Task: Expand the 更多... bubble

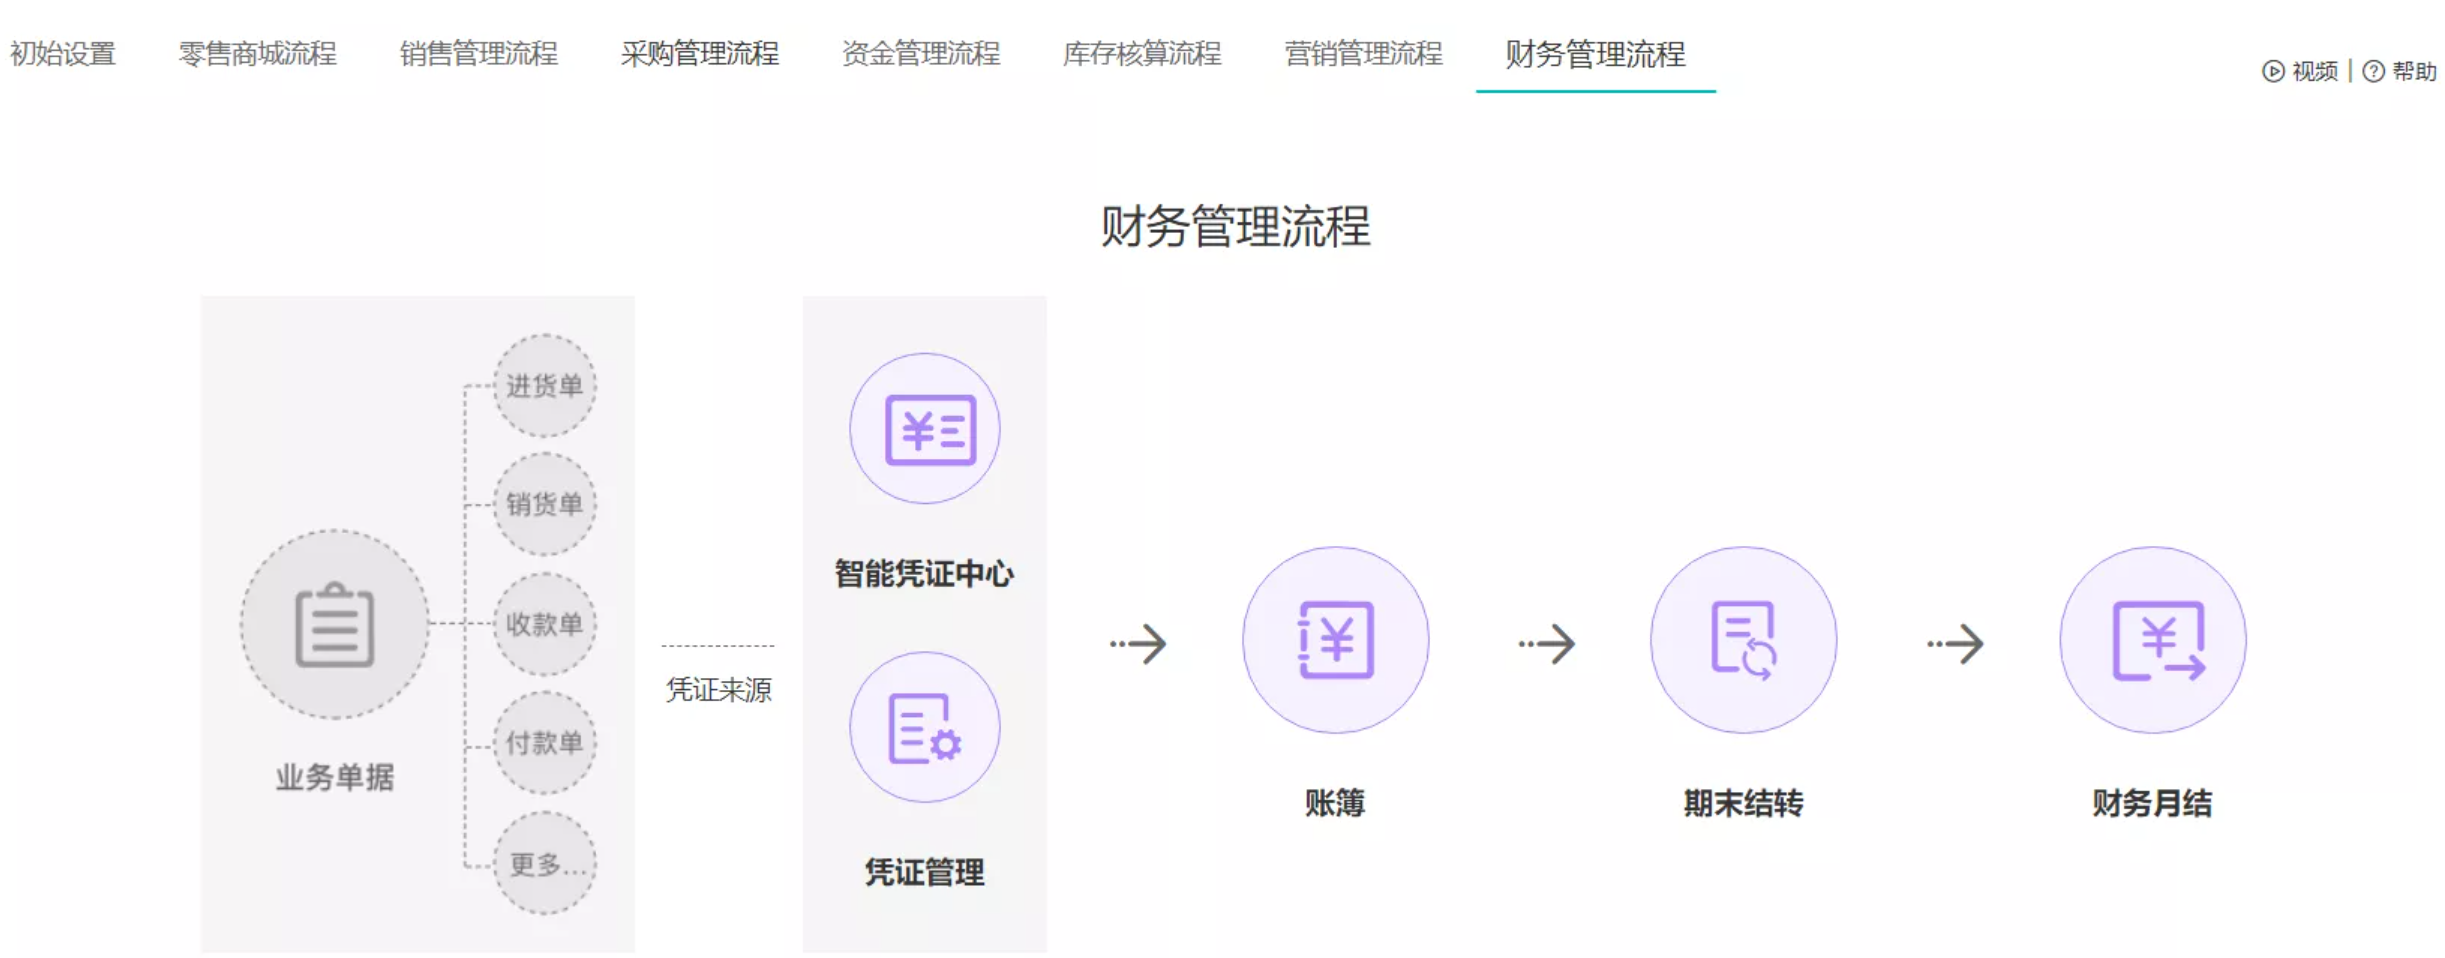Action: pyautogui.click(x=544, y=863)
